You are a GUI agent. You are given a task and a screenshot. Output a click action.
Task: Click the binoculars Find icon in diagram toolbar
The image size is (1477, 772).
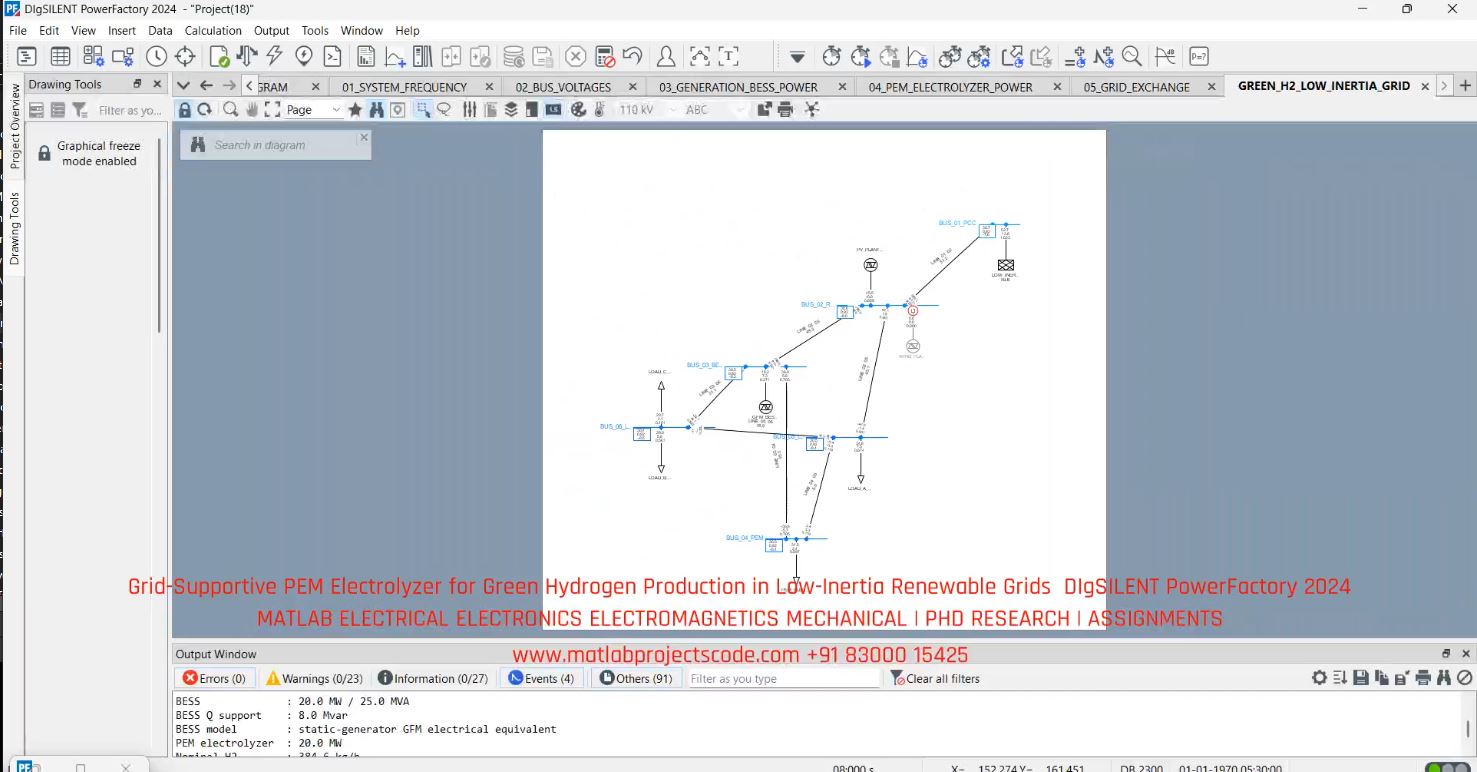[376, 110]
